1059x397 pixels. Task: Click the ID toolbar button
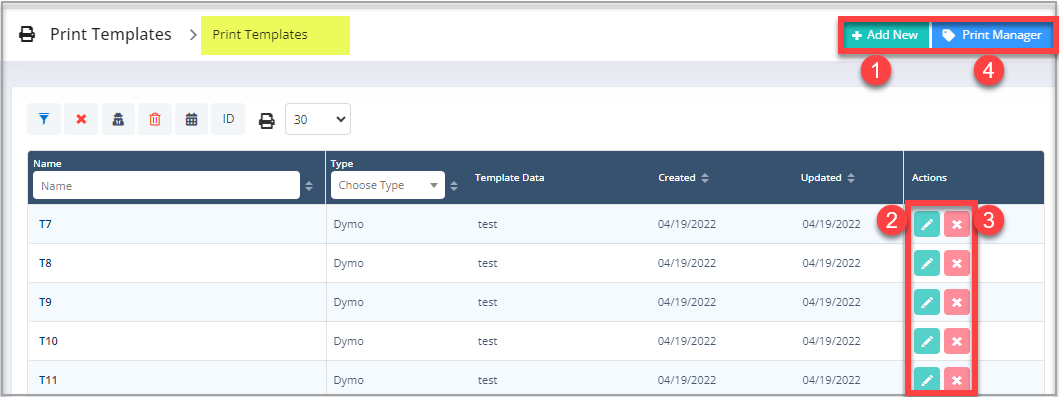click(228, 119)
